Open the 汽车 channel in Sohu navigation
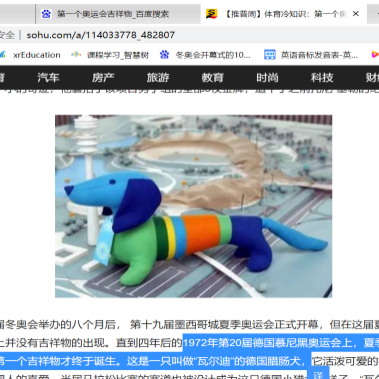This screenshot has height=379, width=379. pos(48,77)
